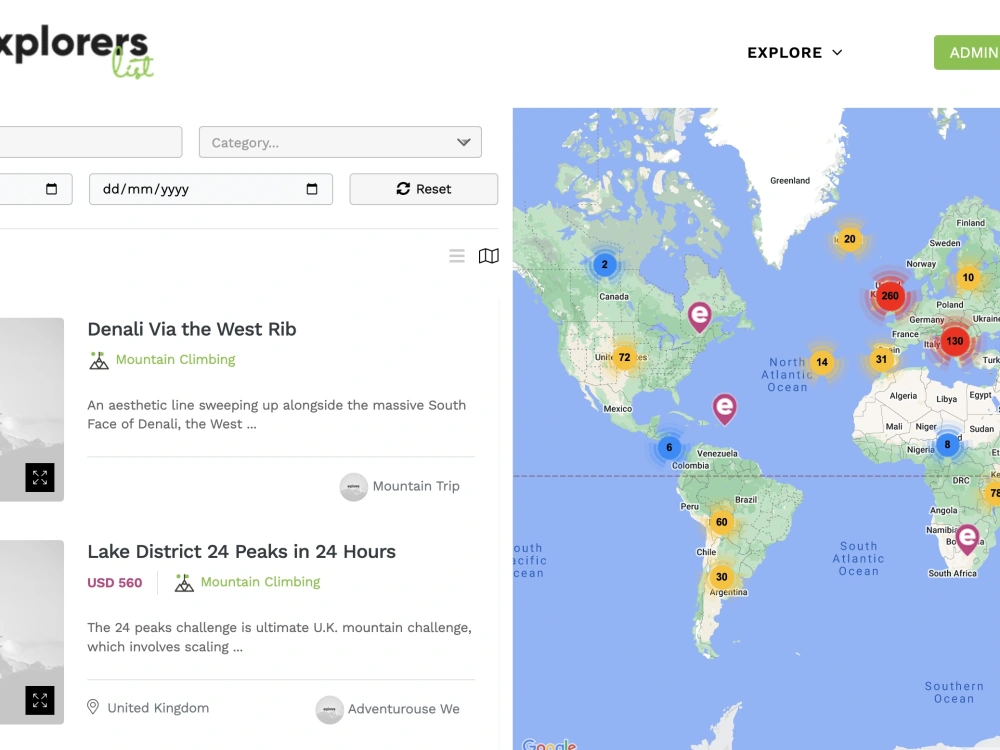
Task: Click the pink pin in eastern Canada
Action: [700, 317]
